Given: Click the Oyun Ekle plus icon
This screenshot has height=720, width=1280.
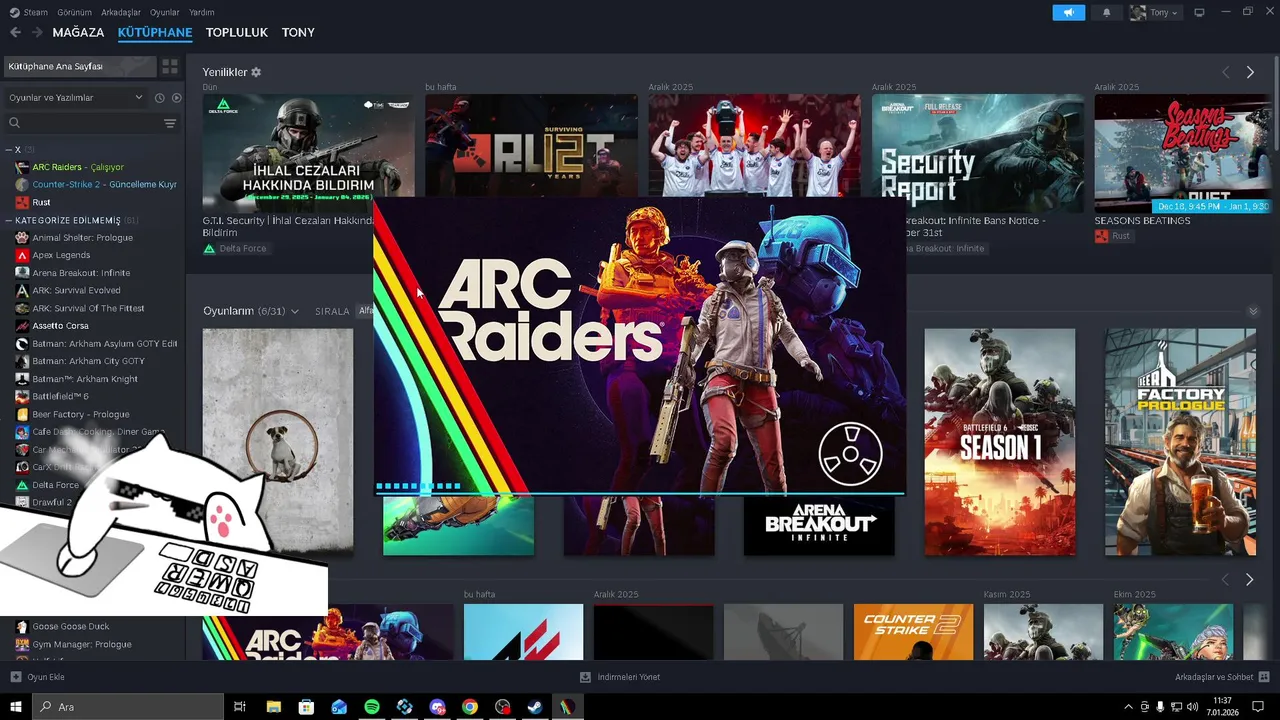Looking at the screenshot, I should pos(15,677).
